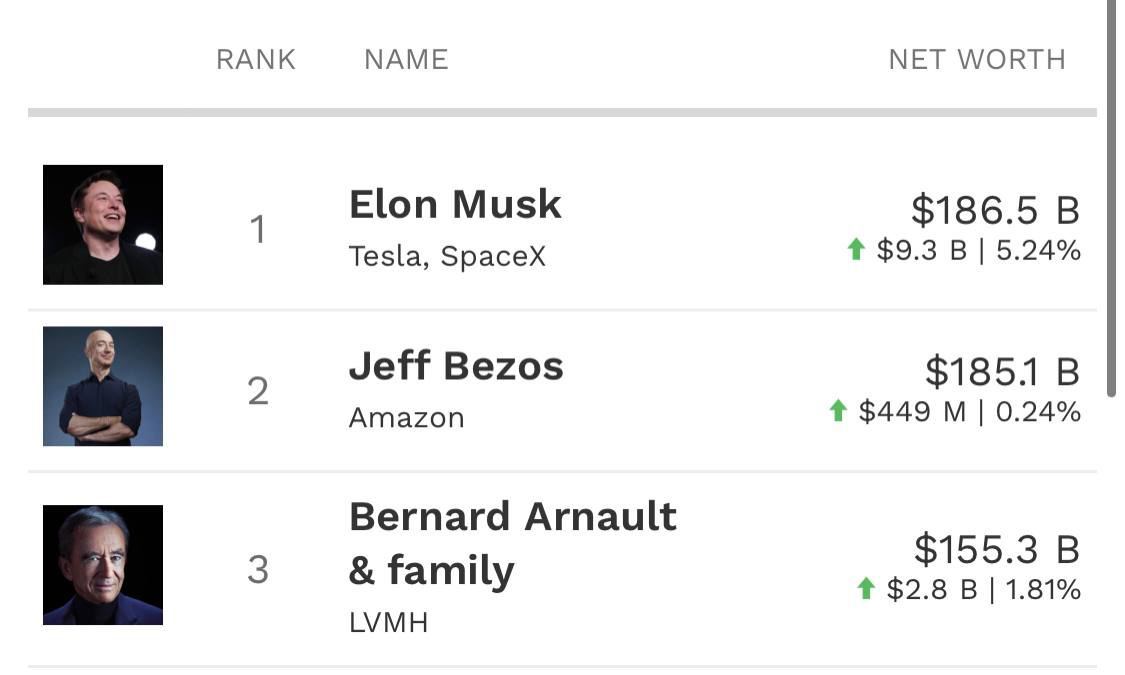The height and width of the screenshot is (675, 1125).
Task: Open the Bernard Arnault & family link
Action: pyautogui.click(x=512, y=544)
